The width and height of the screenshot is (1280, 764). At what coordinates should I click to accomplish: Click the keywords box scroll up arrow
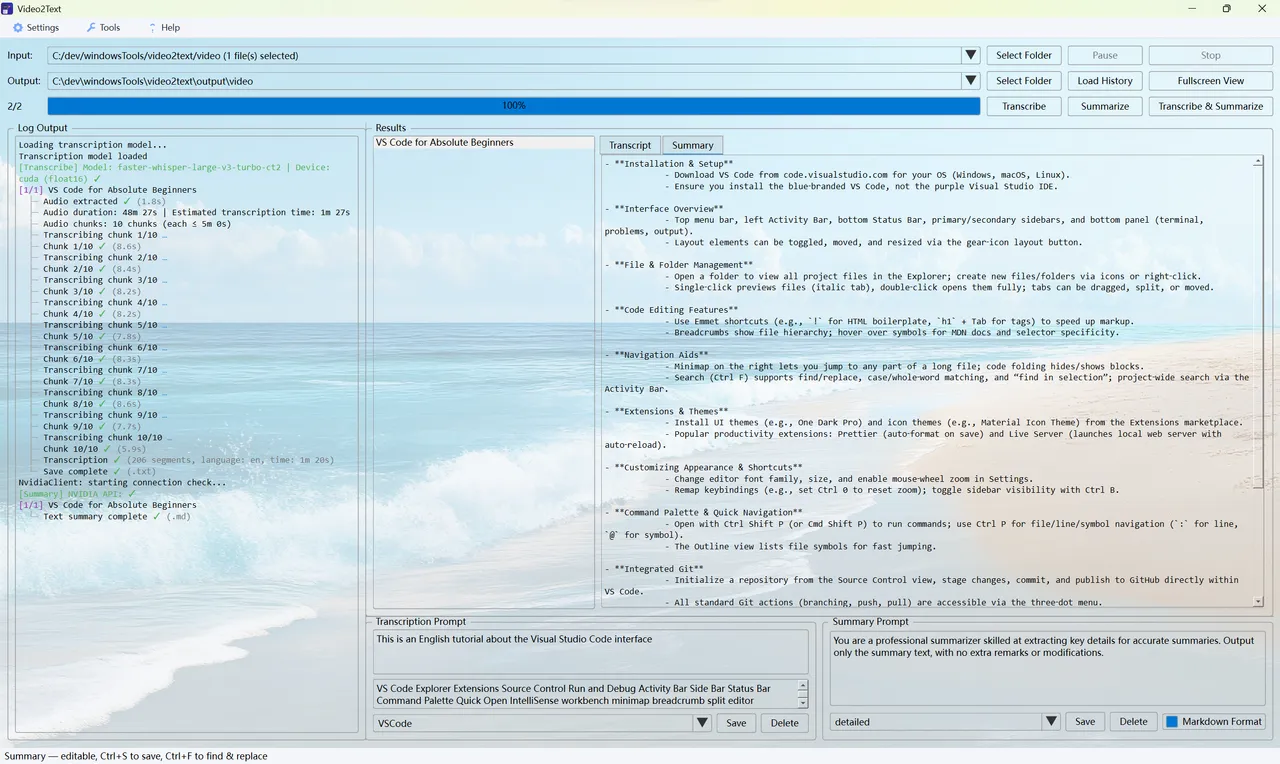coord(802,686)
